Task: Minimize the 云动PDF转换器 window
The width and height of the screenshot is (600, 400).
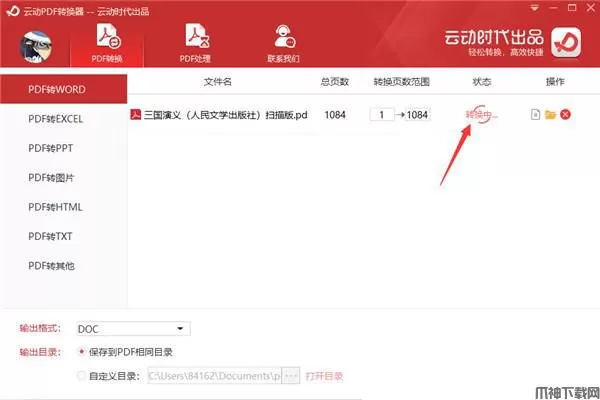Action: pyautogui.click(x=553, y=8)
